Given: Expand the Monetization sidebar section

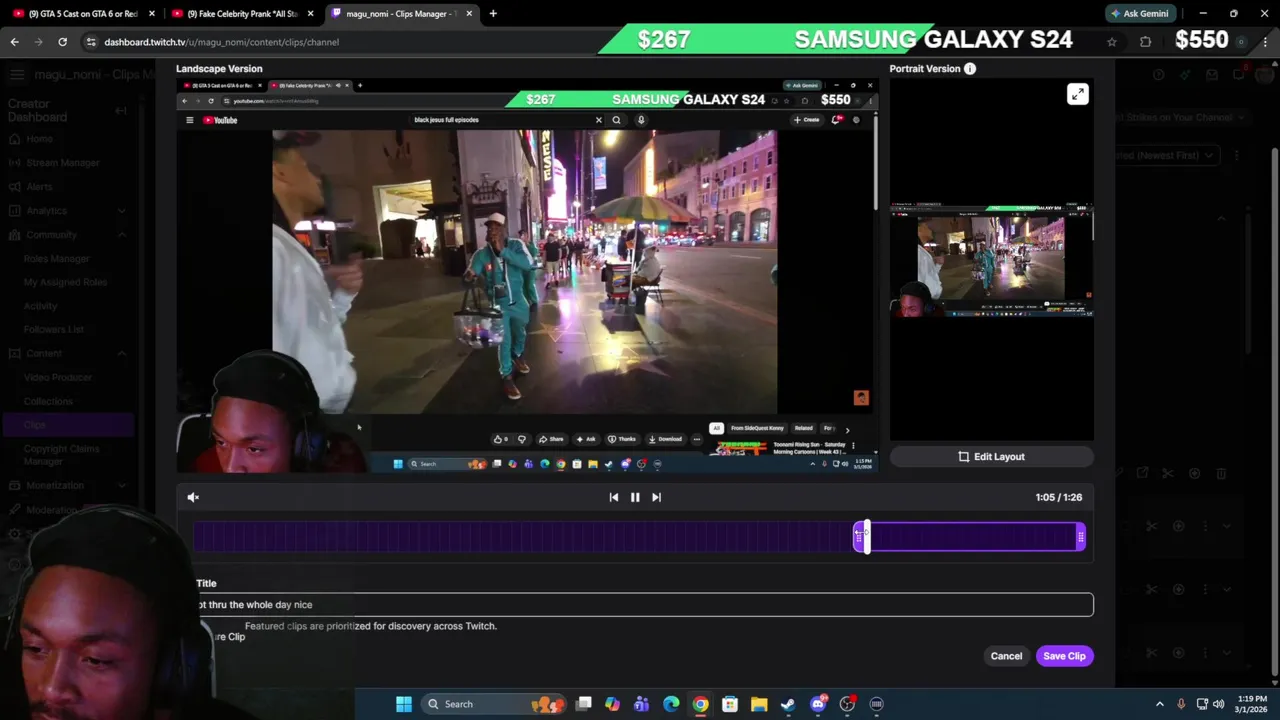Looking at the screenshot, I should 121,485.
